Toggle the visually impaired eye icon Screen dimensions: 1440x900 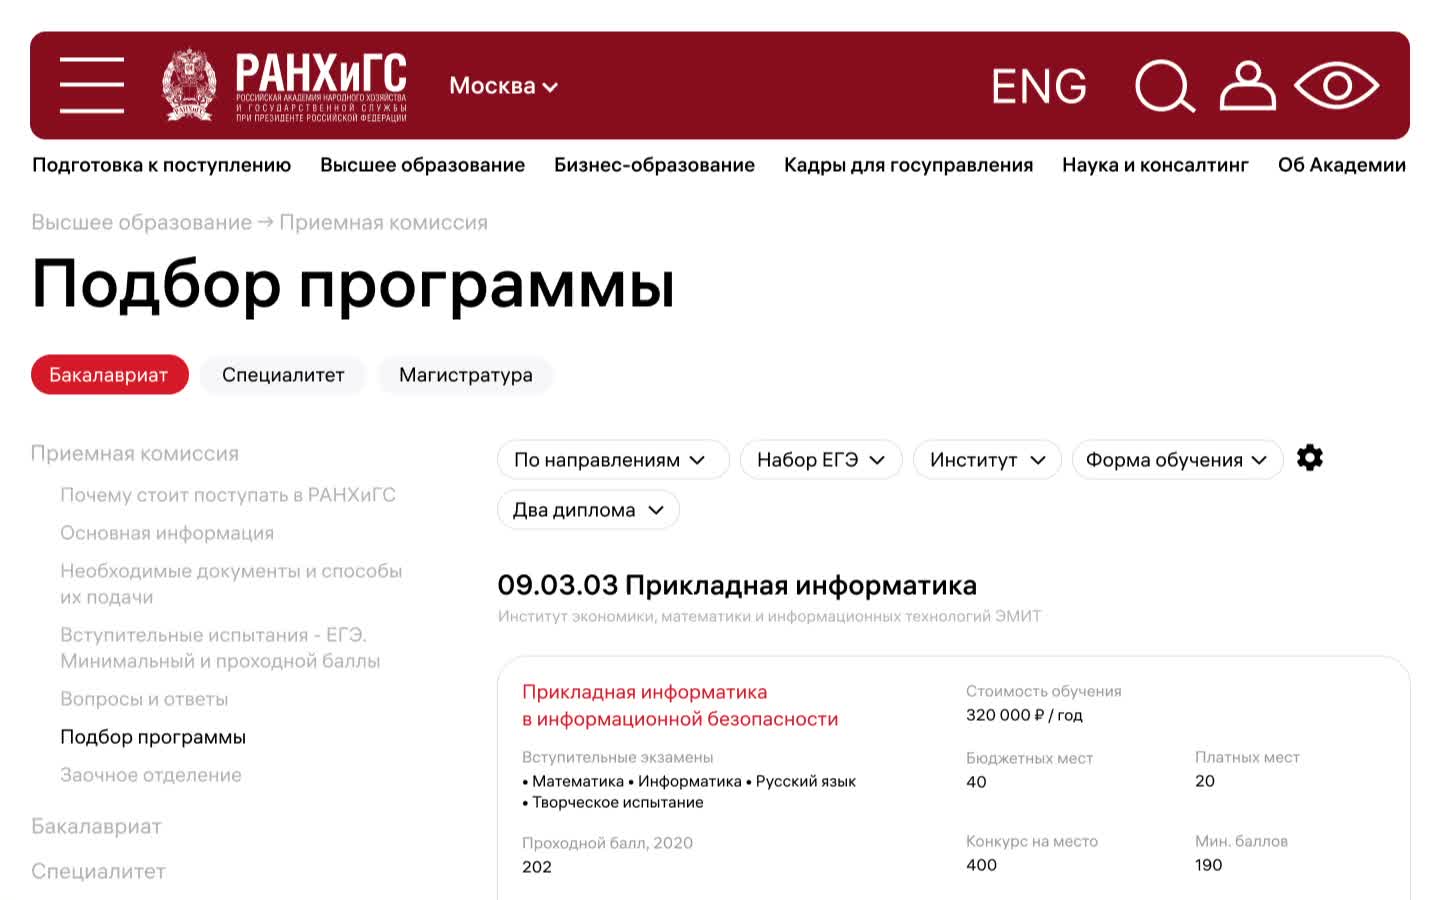(1336, 86)
